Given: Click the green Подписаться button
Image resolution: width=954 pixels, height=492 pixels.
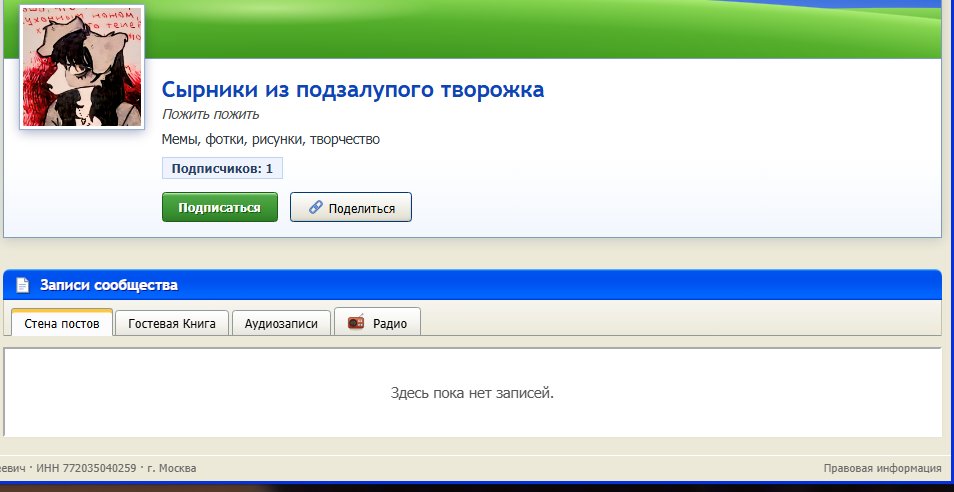Looking at the screenshot, I should coord(220,207).
